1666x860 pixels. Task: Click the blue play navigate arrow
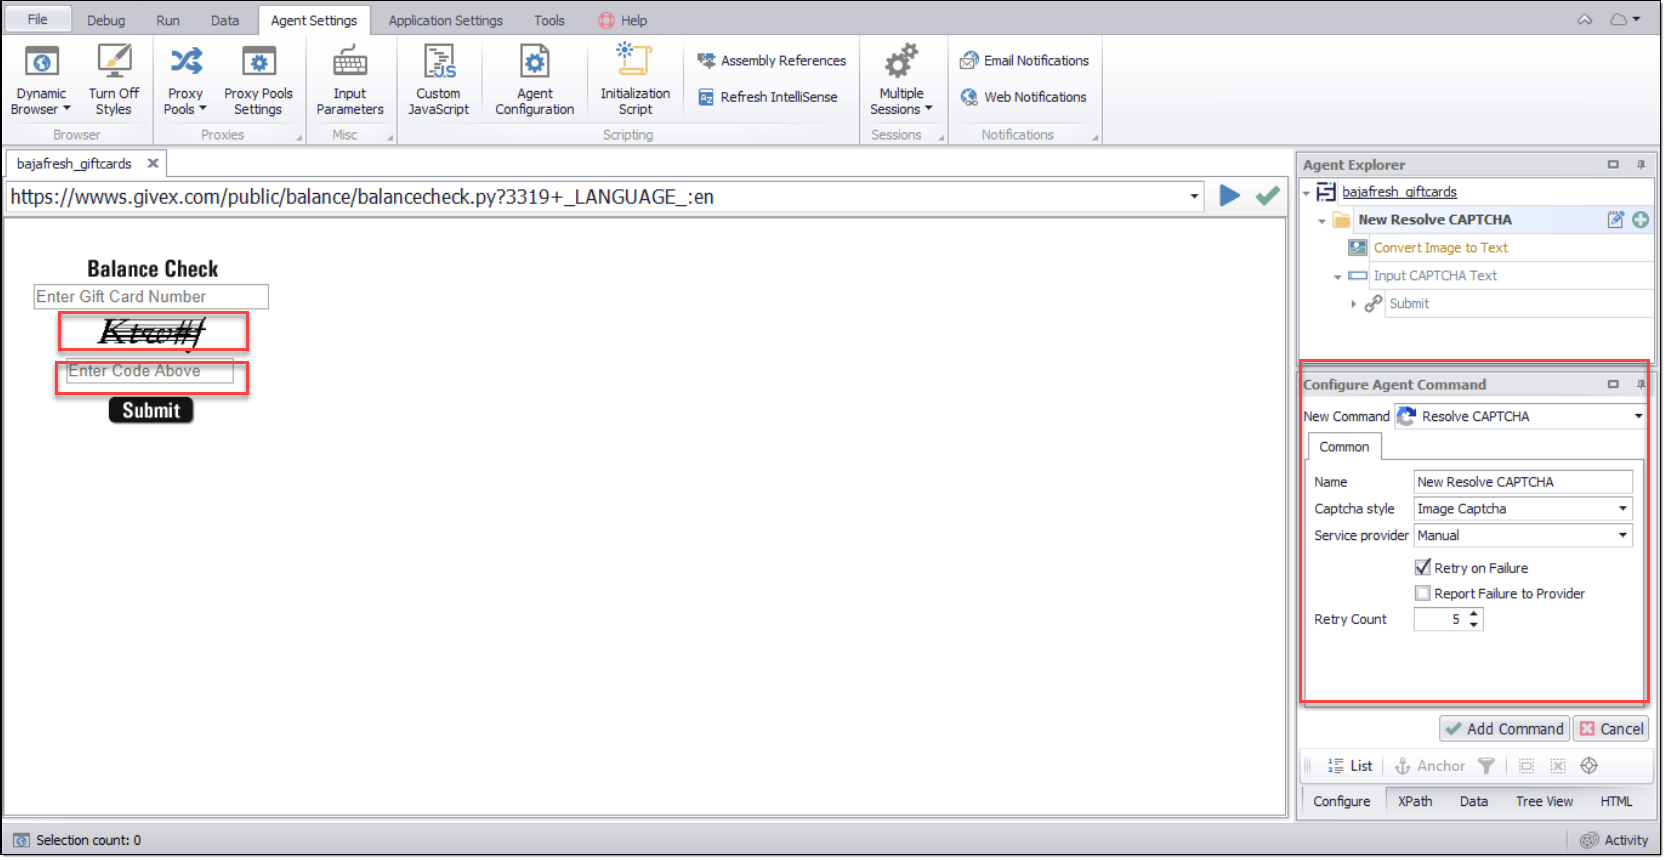click(x=1230, y=196)
